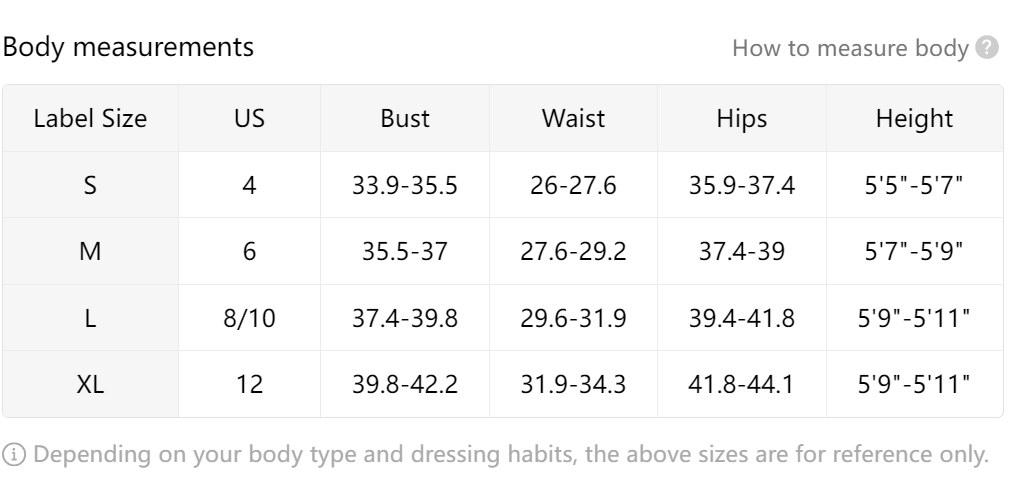Click the US size 8/10 cell

pos(249,317)
